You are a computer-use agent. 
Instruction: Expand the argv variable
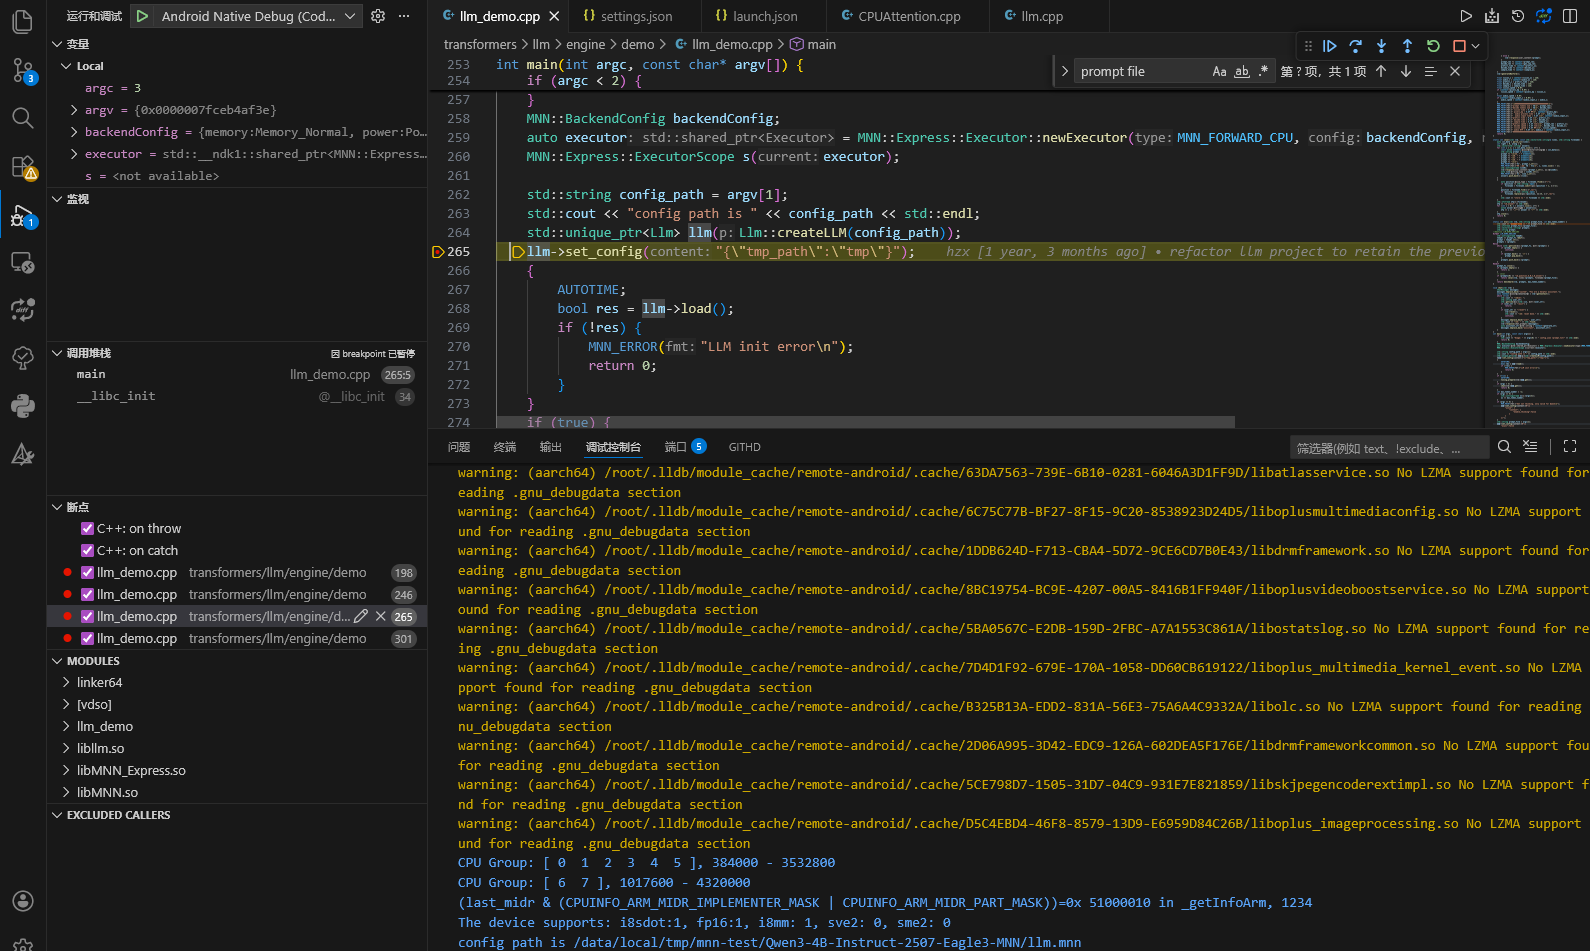pos(74,110)
